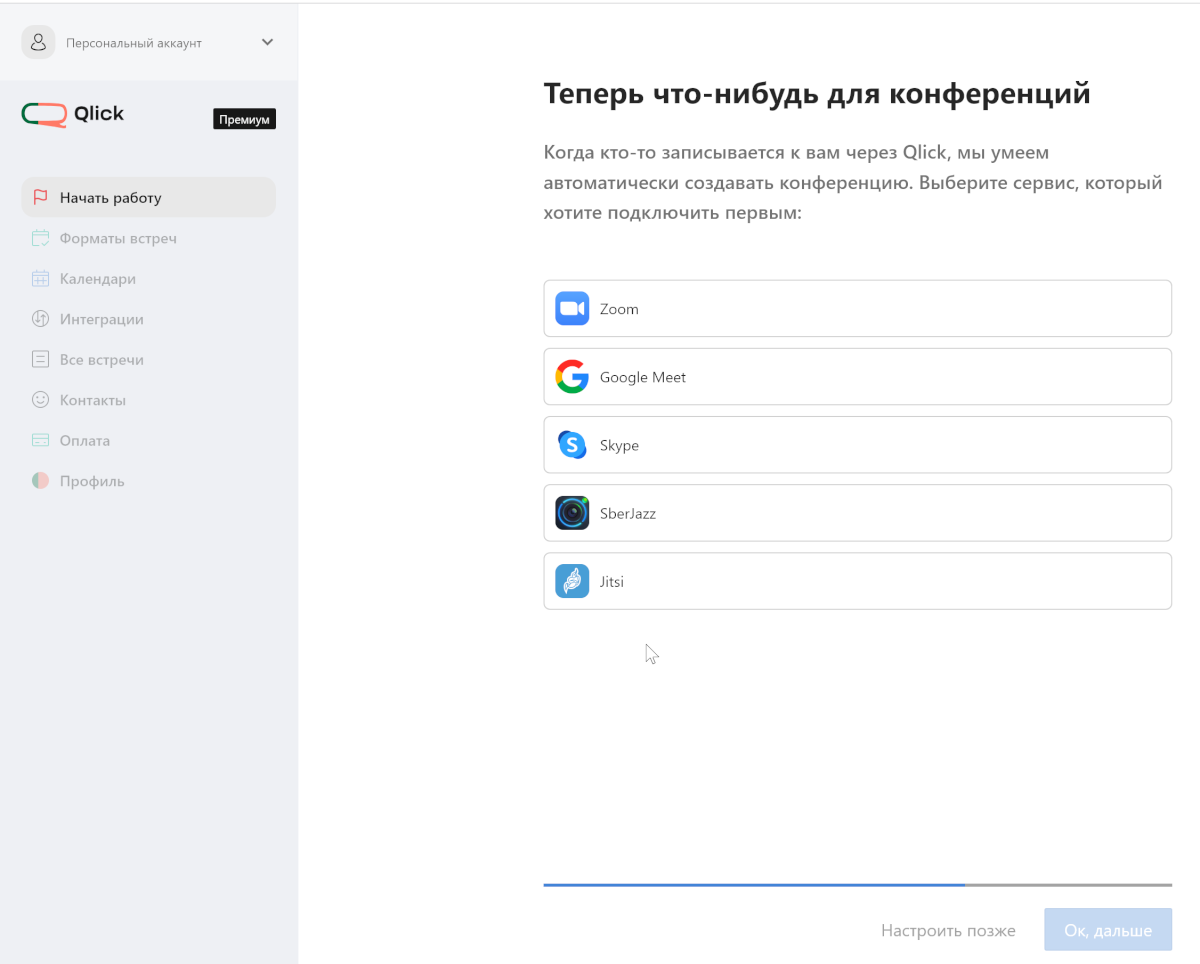
Task: Click the heading Теперь что-нибудь для конференций
Action: click(816, 94)
